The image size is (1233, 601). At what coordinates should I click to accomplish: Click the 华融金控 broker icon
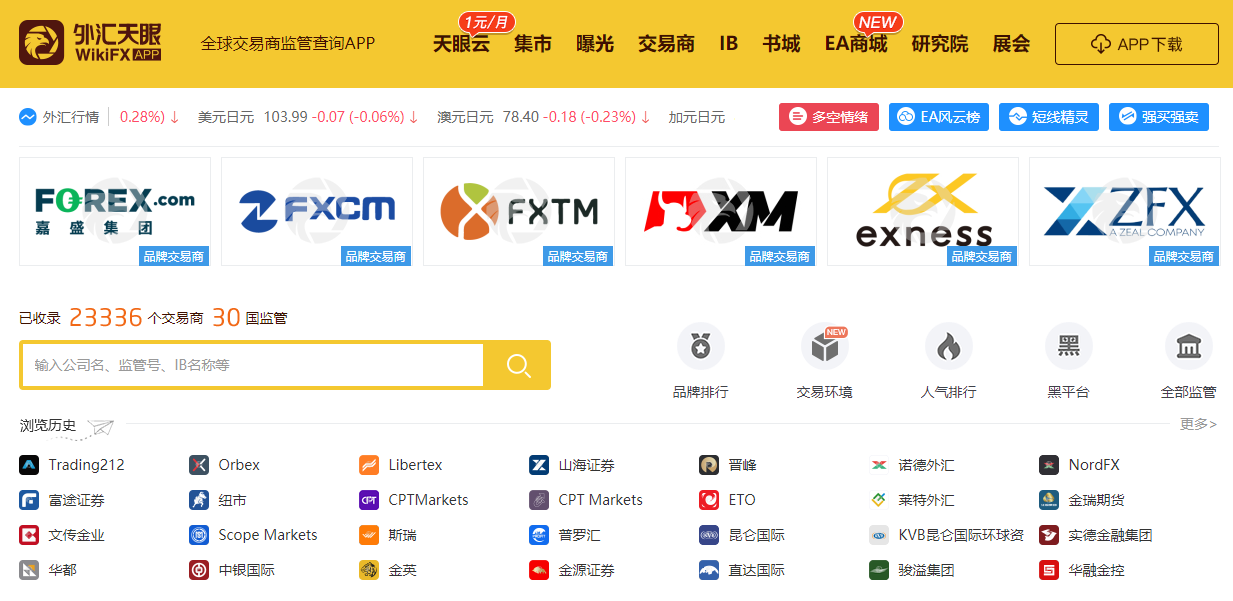pyautogui.click(x=1049, y=570)
